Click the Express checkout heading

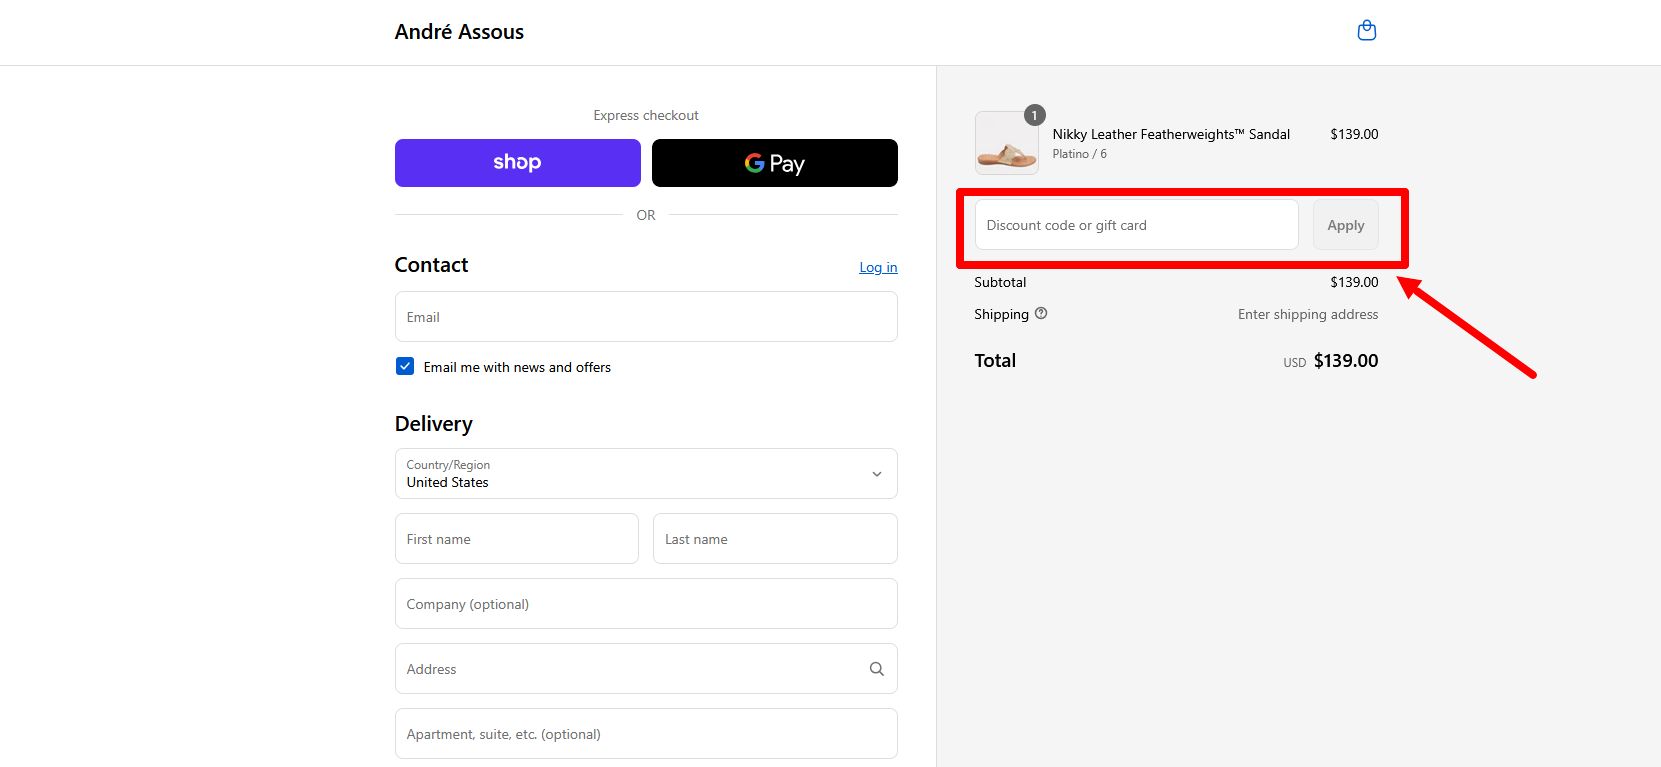(x=646, y=115)
